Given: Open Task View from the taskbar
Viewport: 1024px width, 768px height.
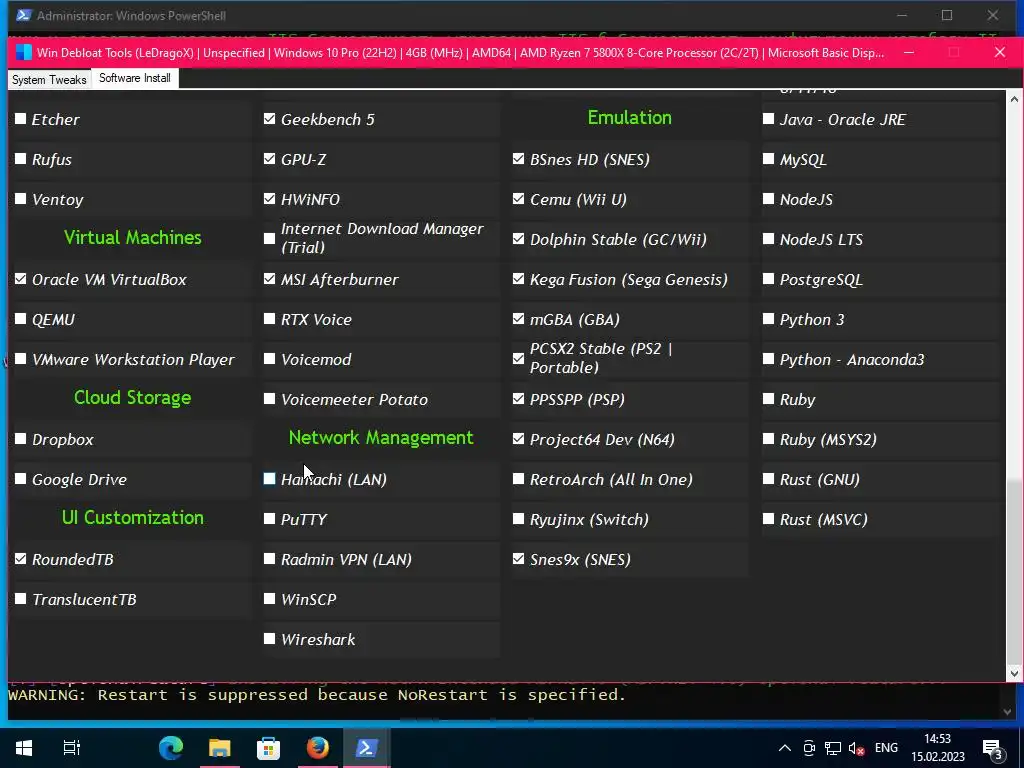Looking at the screenshot, I should pyautogui.click(x=71, y=748).
